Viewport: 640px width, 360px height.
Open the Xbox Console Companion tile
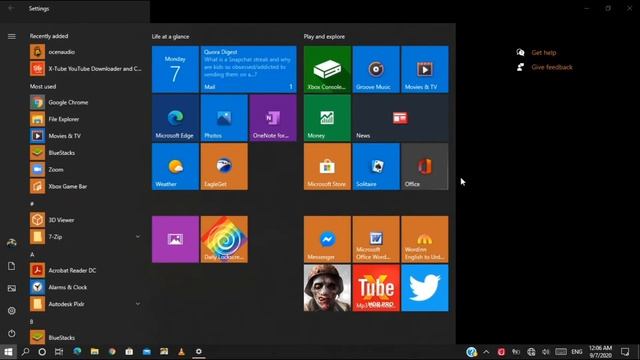click(327, 69)
